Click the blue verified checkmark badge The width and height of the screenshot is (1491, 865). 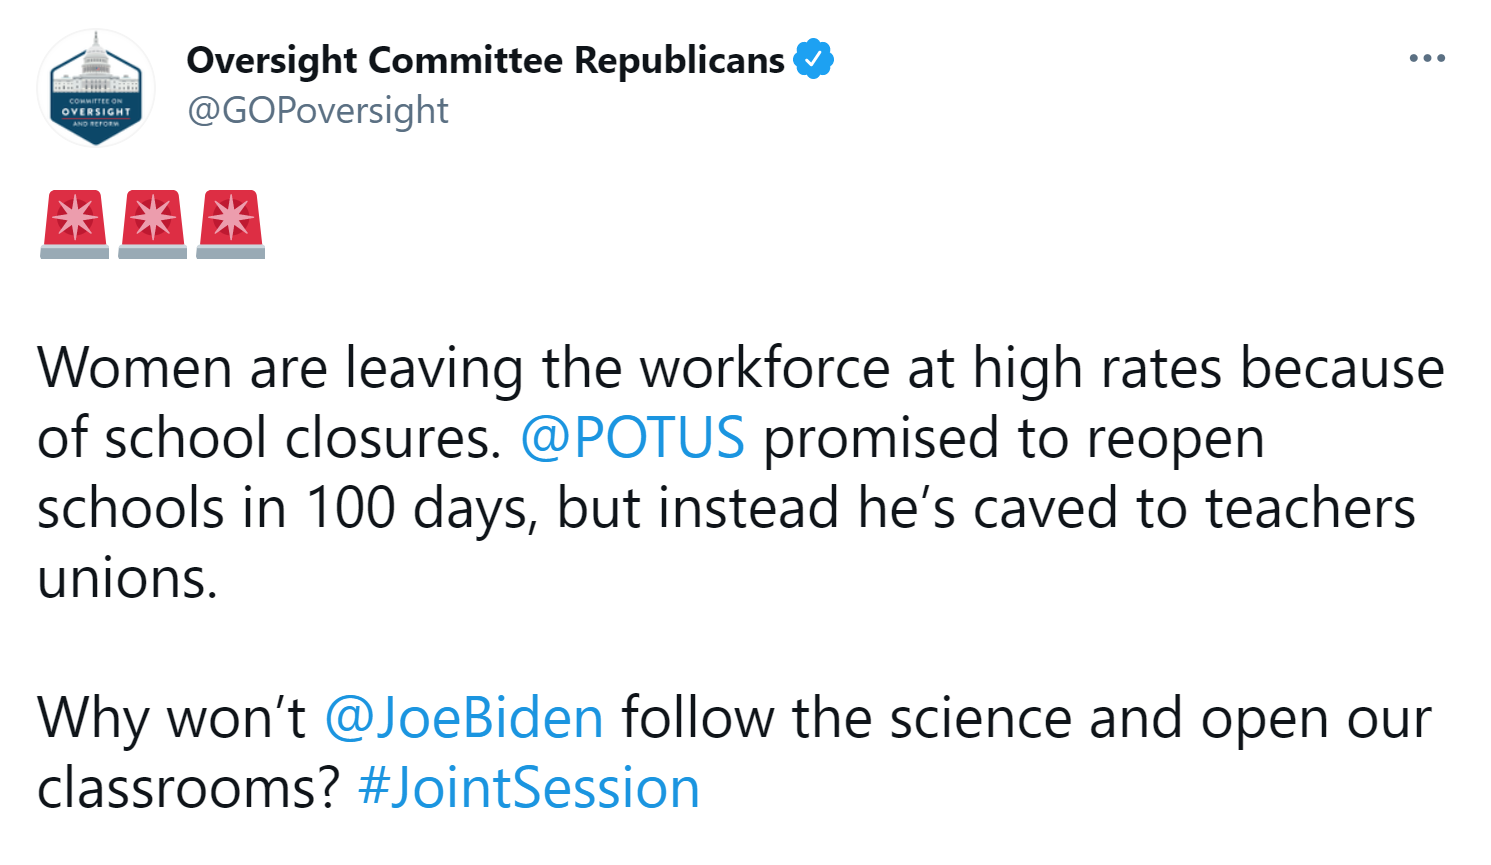tap(813, 59)
